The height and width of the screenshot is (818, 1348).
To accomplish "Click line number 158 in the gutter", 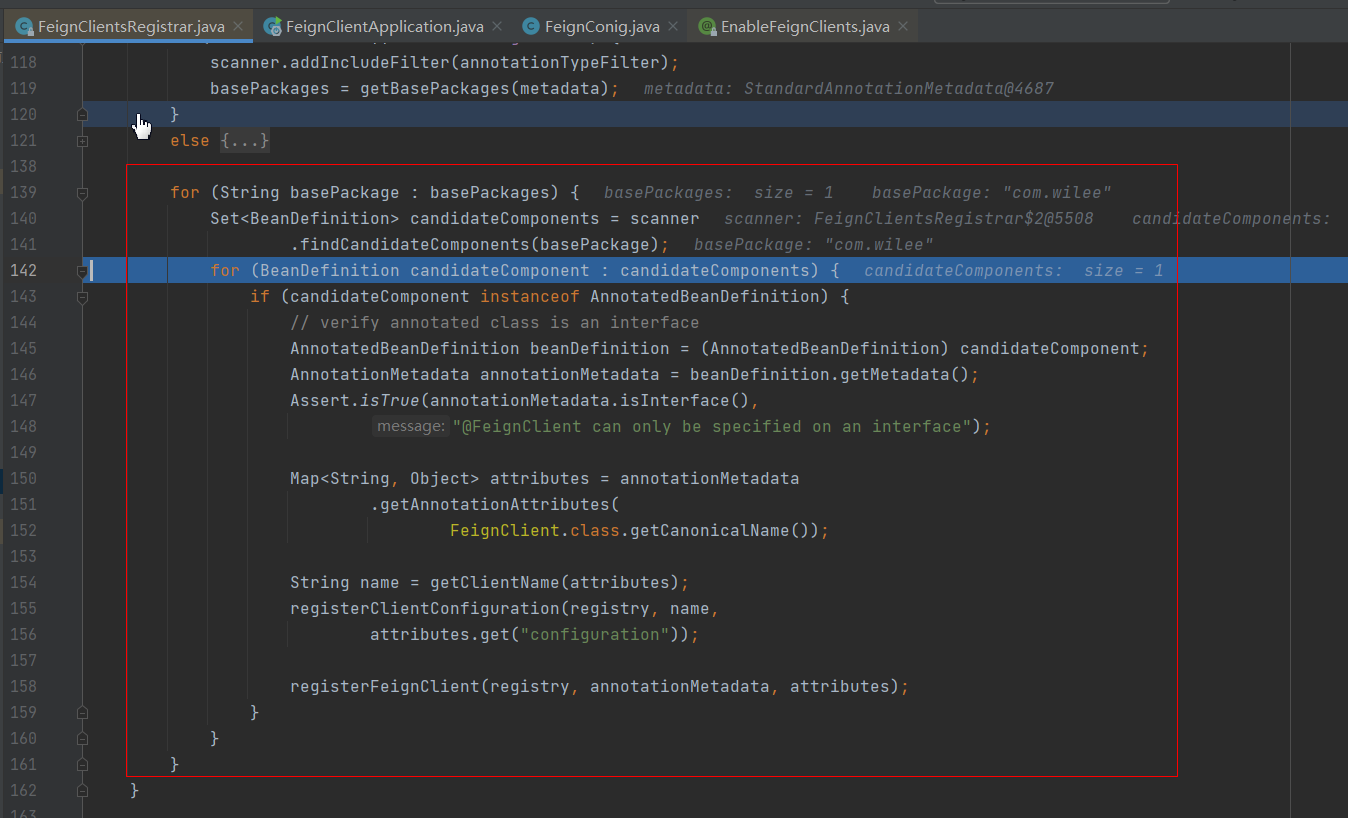I will click(23, 686).
